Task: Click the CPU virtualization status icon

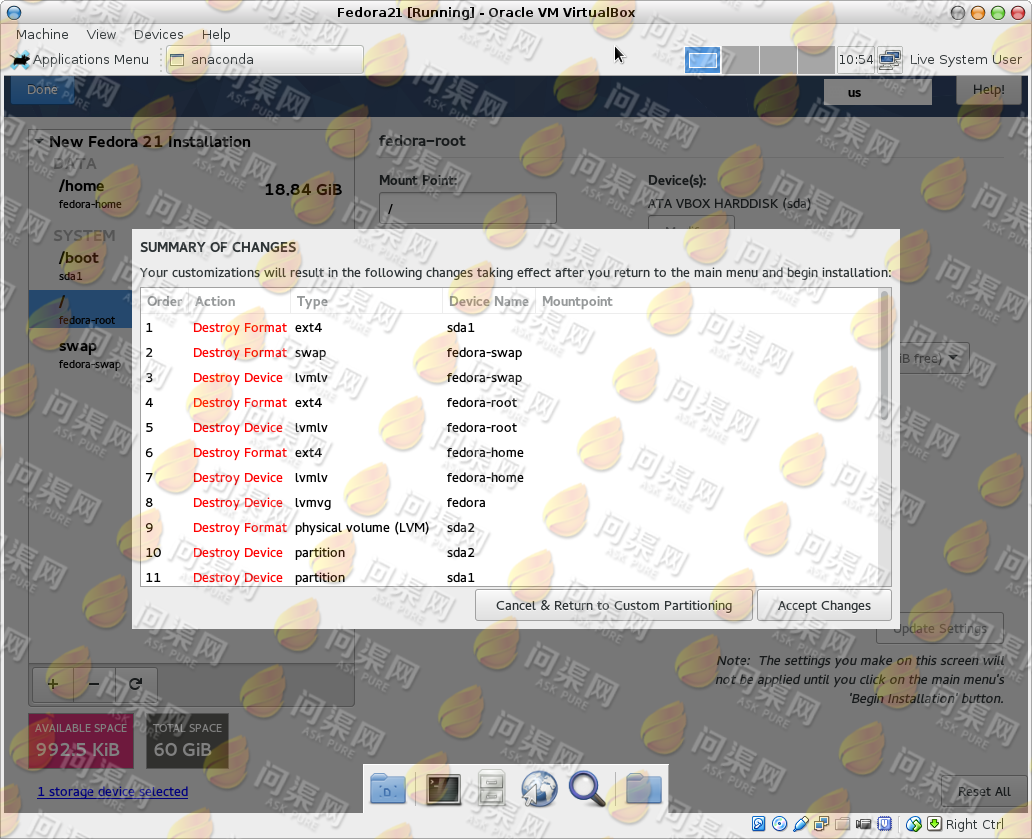Action: click(x=885, y=824)
